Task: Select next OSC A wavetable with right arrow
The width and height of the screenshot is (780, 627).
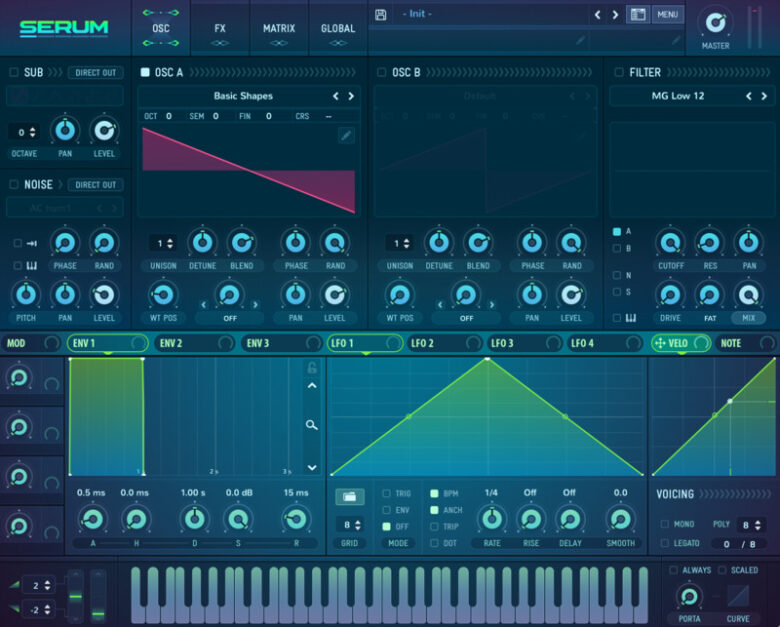Action: [351, 96]
